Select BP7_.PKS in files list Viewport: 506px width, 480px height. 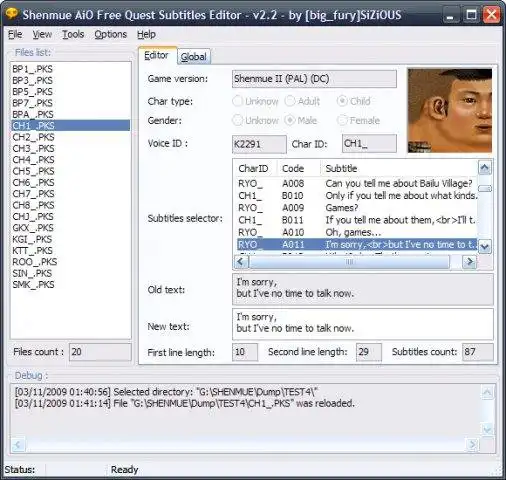pyautogui.click(x=70, y=103)
